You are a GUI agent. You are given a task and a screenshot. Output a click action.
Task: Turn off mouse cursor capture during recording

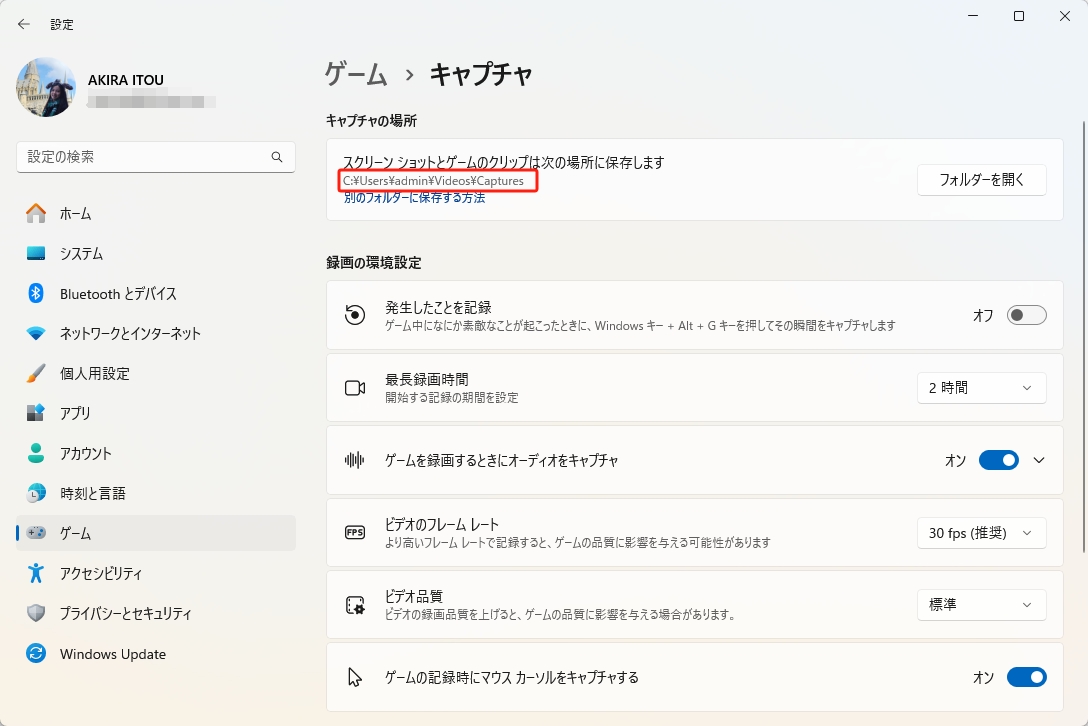(1026, 677)
